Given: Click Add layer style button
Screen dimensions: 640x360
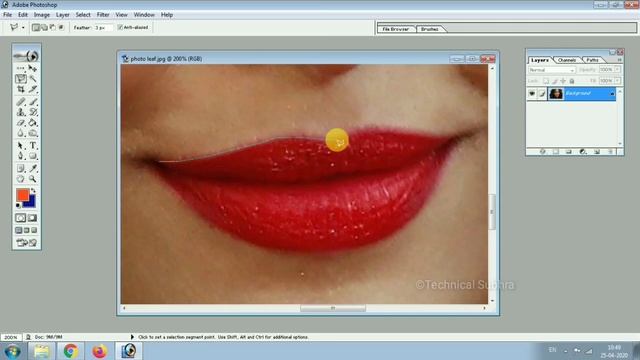Looking at the screenshot, I should tap(542, 152).
